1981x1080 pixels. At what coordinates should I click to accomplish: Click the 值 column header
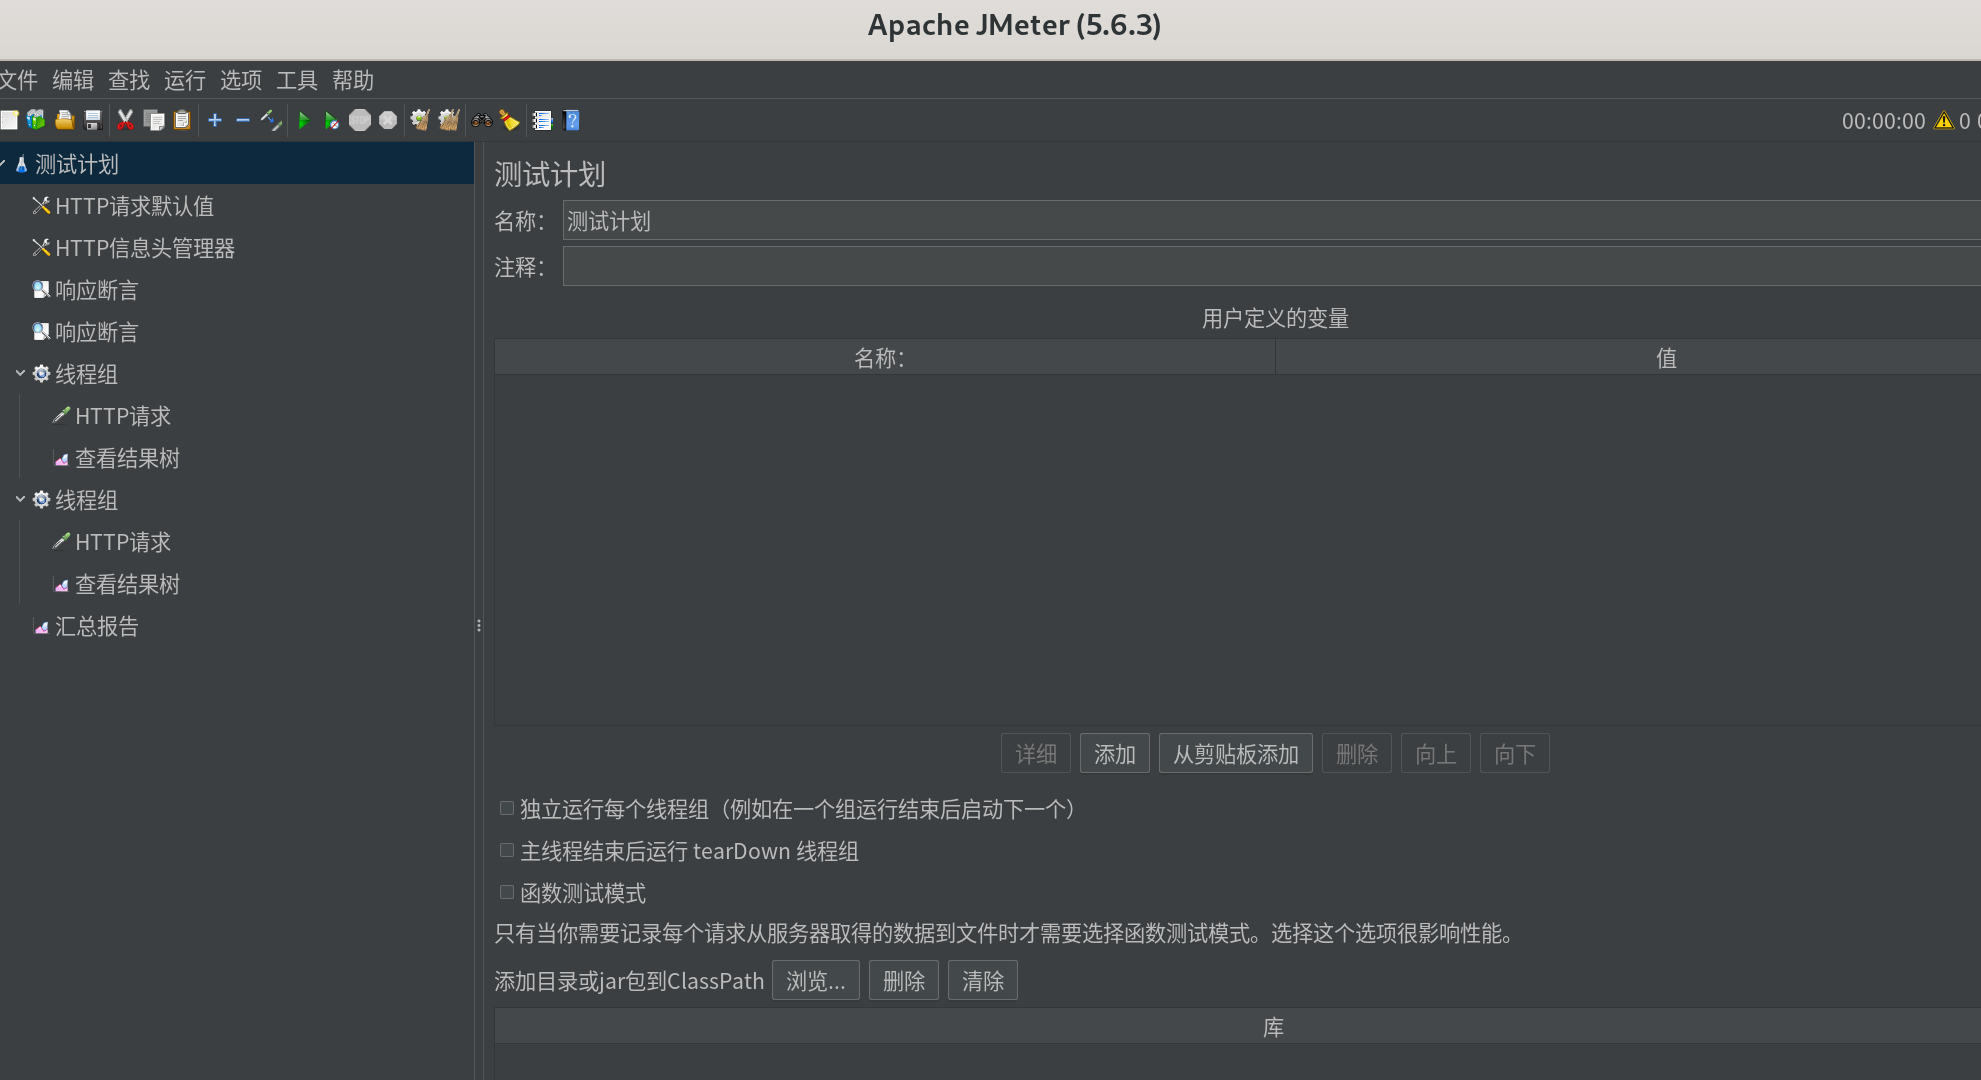pos(1628,358)
